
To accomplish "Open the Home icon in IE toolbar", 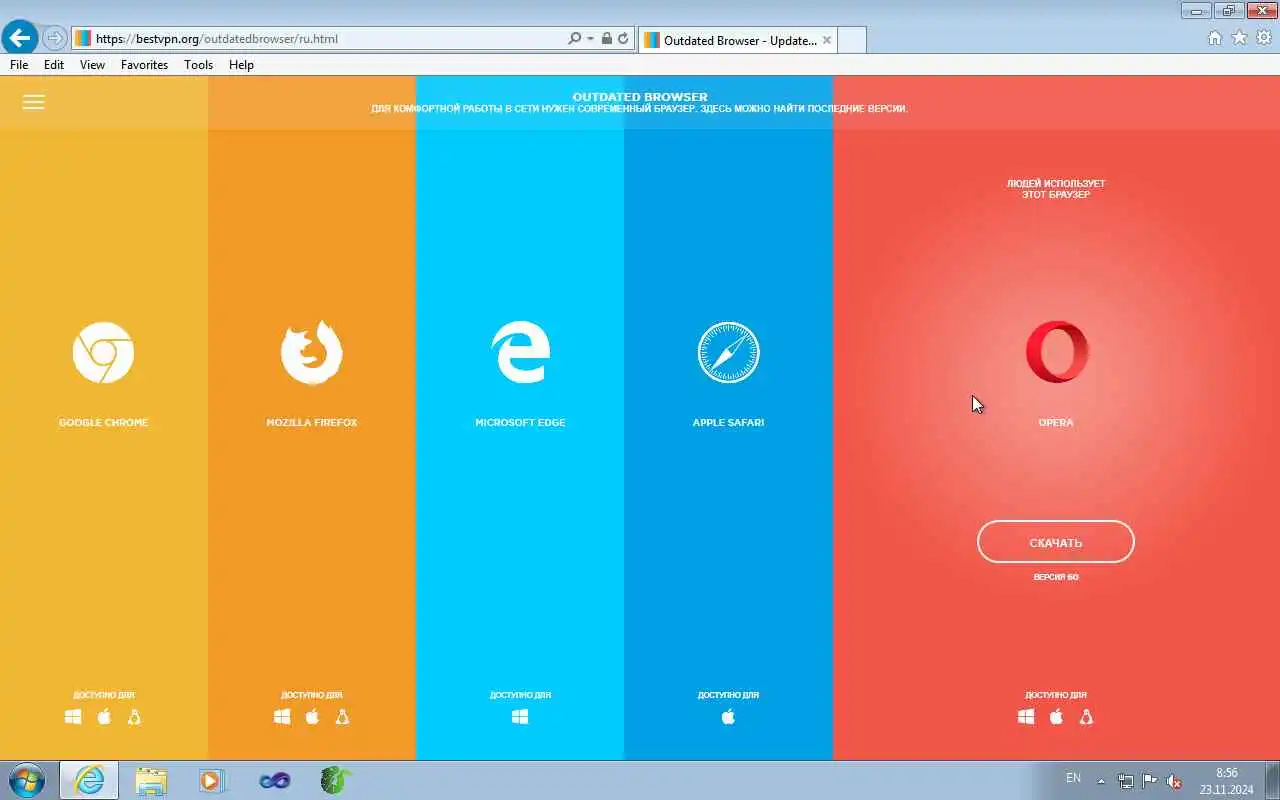I will [1215, 38].
